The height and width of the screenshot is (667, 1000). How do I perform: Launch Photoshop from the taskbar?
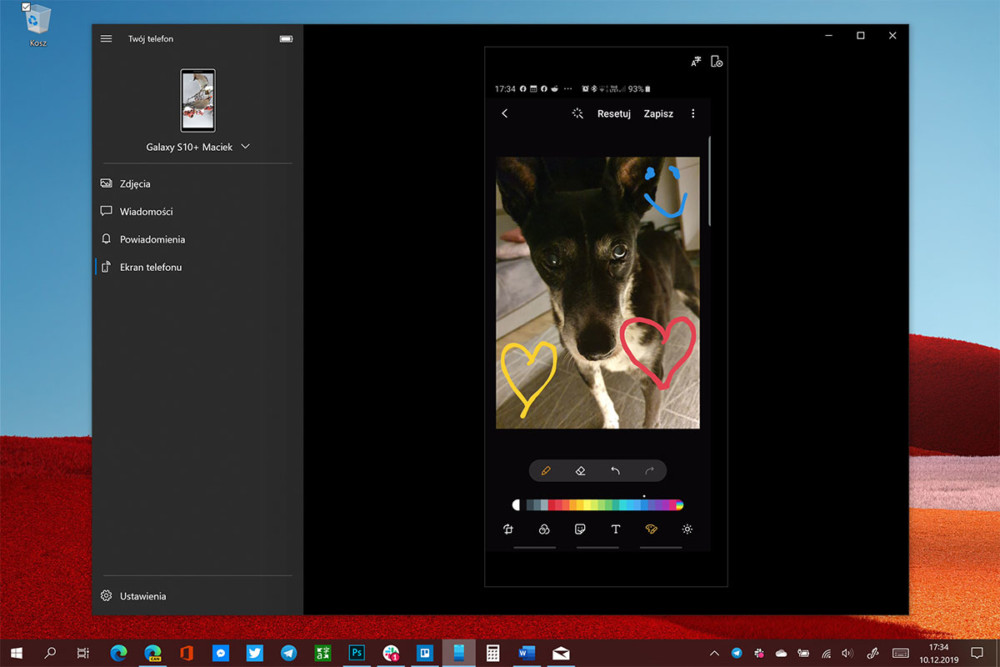tap(357, 653)
